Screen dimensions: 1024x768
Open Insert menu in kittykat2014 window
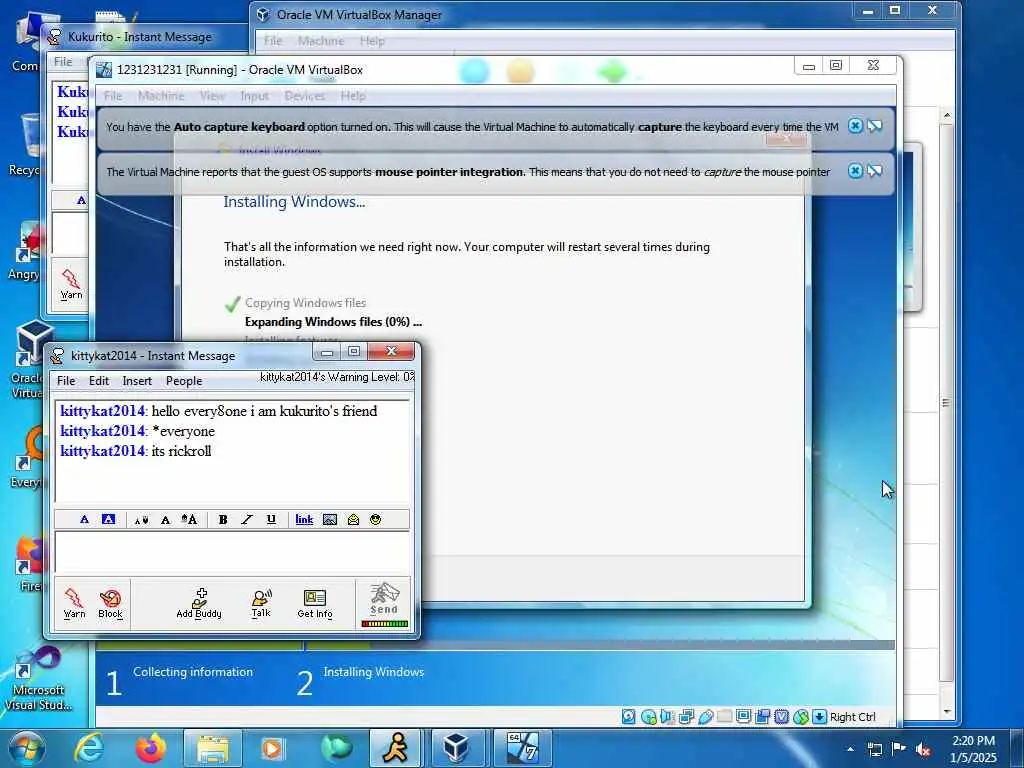pos(137,381)
